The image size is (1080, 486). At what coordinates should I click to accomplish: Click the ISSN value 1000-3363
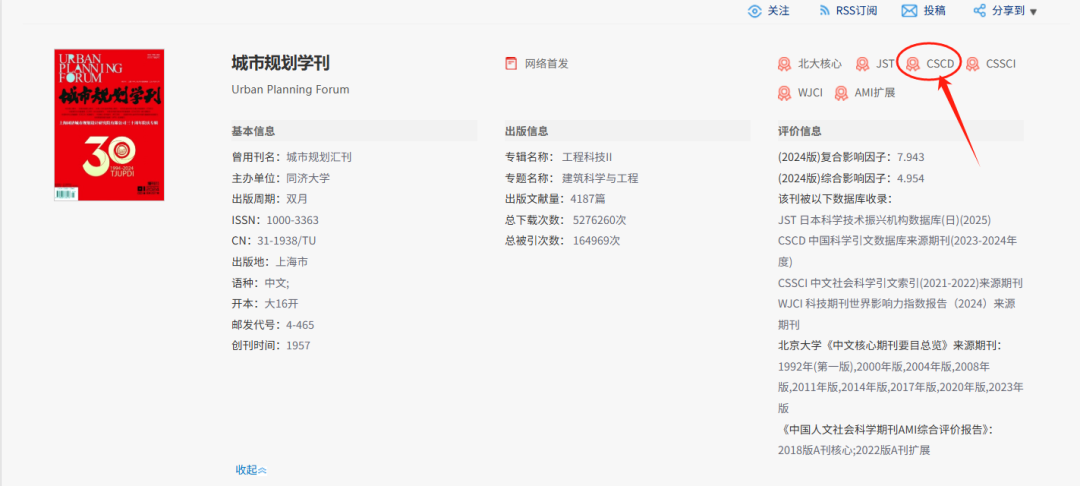293,220
